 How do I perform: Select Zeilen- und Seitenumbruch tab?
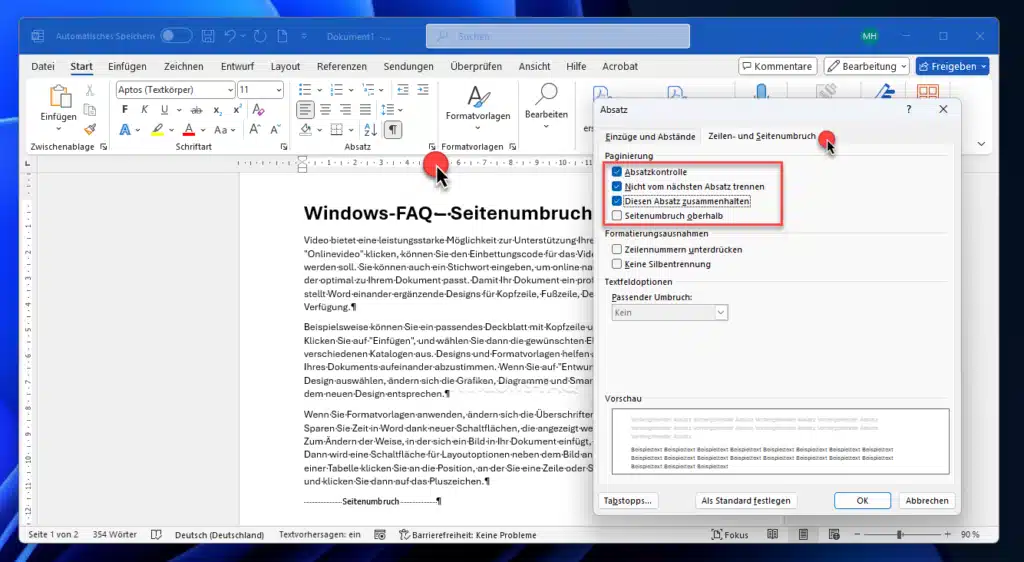click(x=761, y=136)
